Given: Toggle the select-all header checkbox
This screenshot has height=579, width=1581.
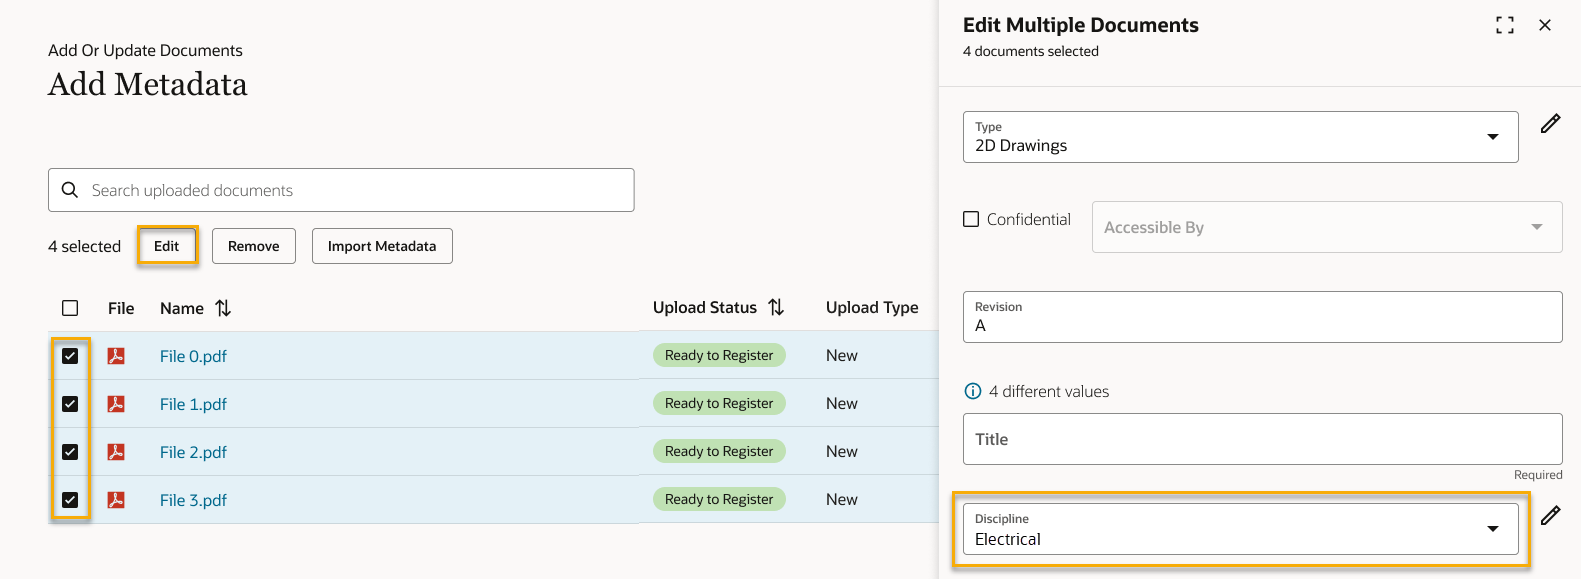Looking at the screenshot, I should [x=70, y=308].
